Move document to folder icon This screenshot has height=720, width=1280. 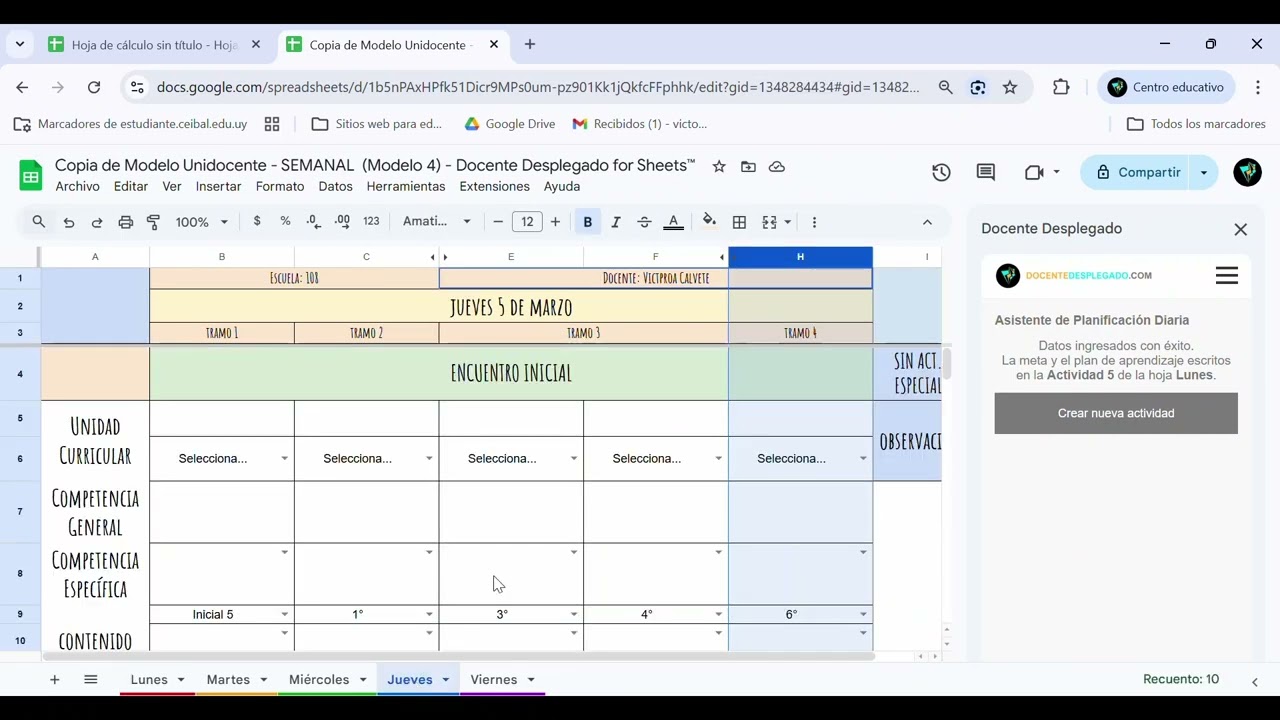click(x=748, y=166)
